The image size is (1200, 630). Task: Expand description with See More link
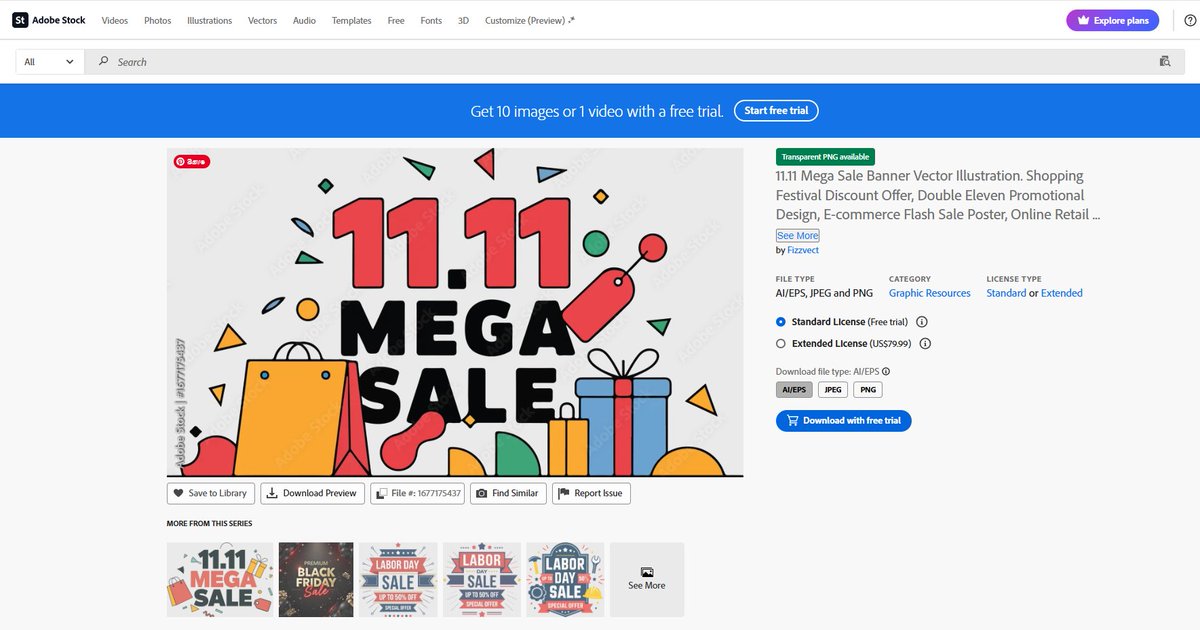[798, 236]
